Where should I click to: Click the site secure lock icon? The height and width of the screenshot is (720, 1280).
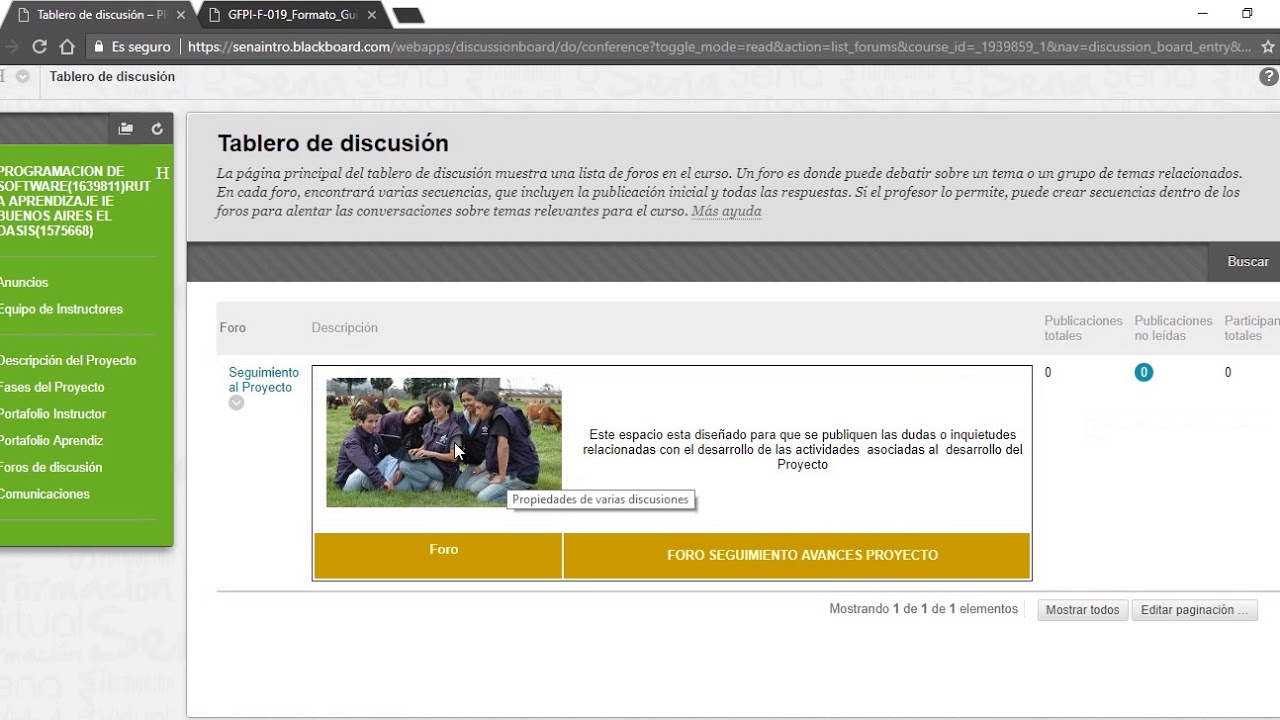(x=98, y=47)
